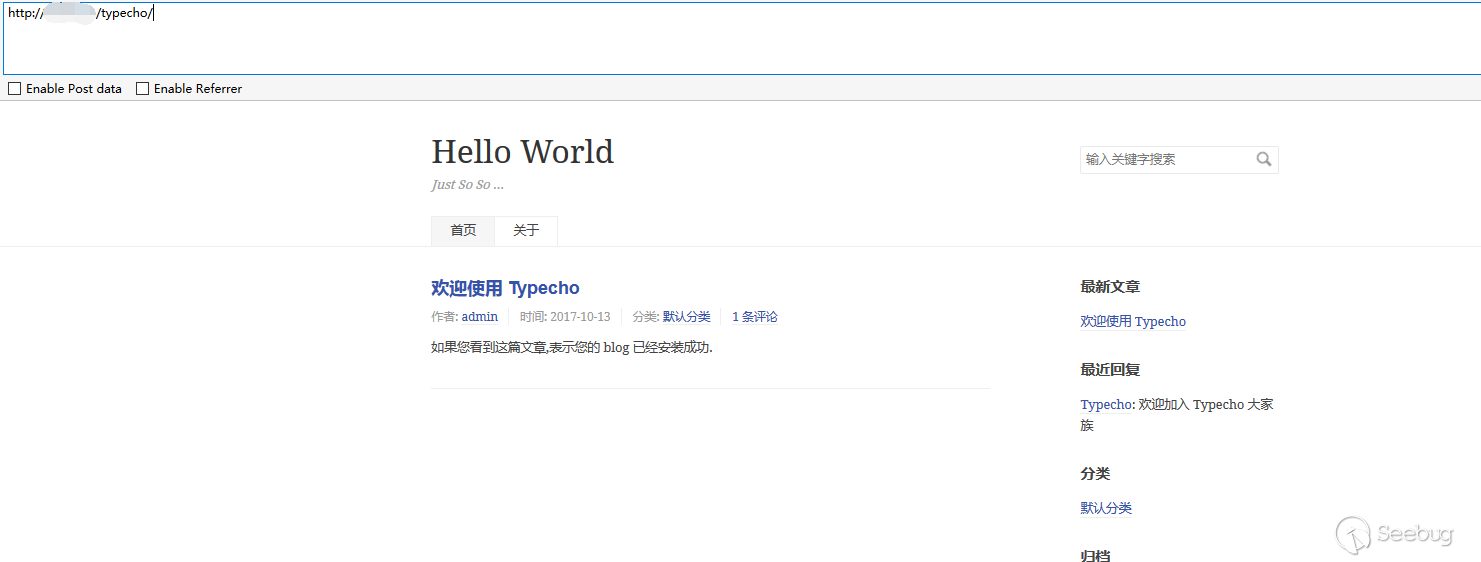Click the admin author link

480,317
